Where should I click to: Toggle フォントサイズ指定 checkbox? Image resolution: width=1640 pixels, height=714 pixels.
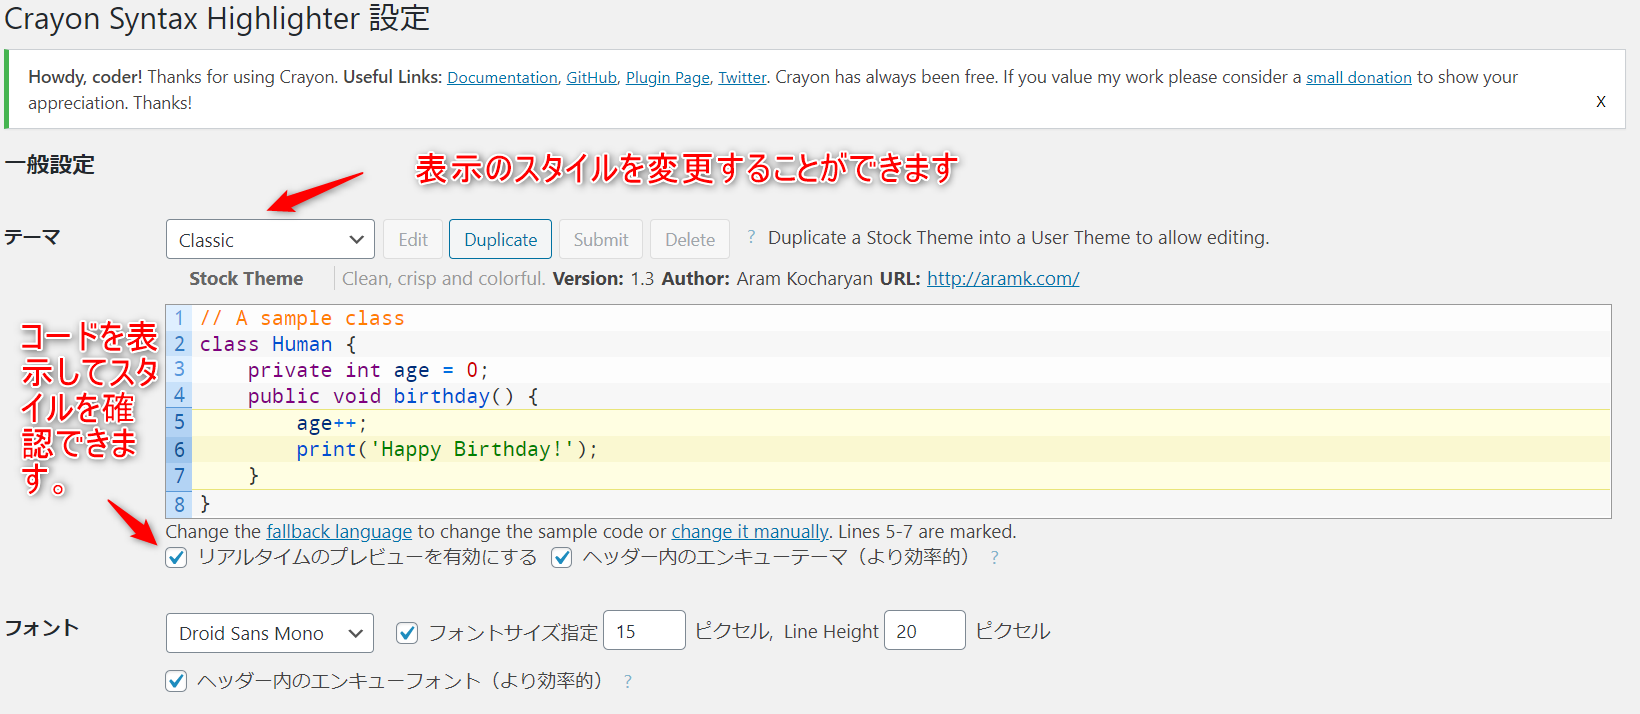tap(407, 632)
